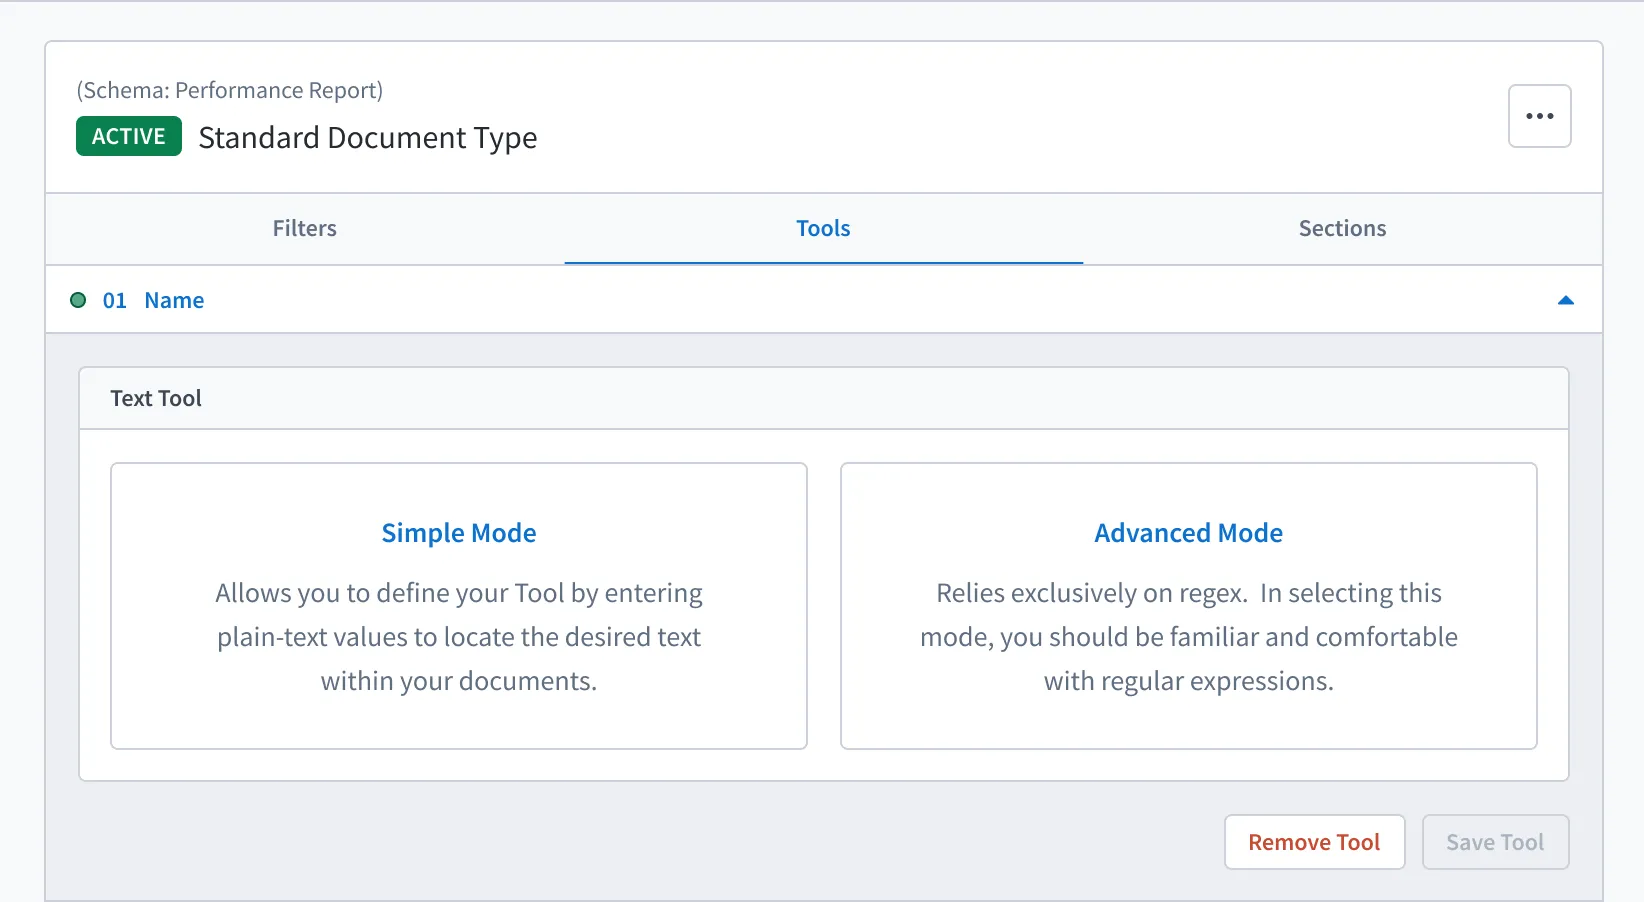This screenshot has height=902, width=1644.
Task: Click the Name tool link
Action: (x=174, y=300)
